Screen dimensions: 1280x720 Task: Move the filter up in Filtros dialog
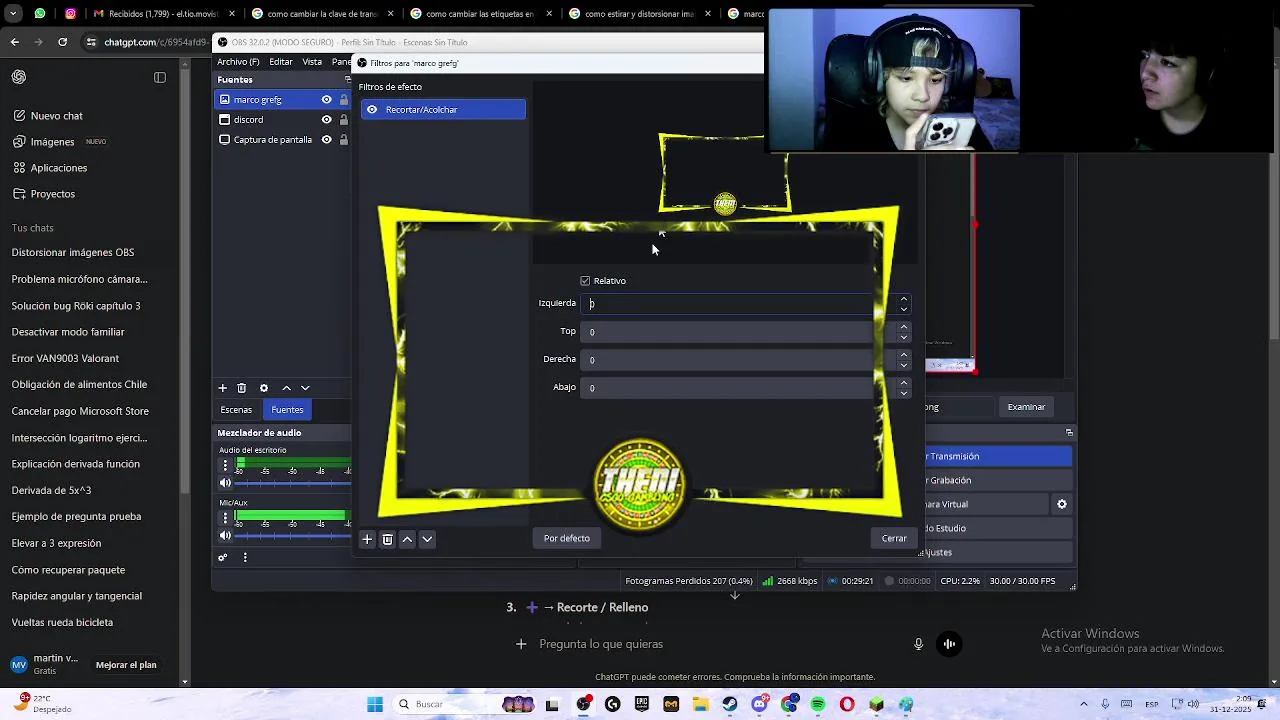[x=407, y=539]
